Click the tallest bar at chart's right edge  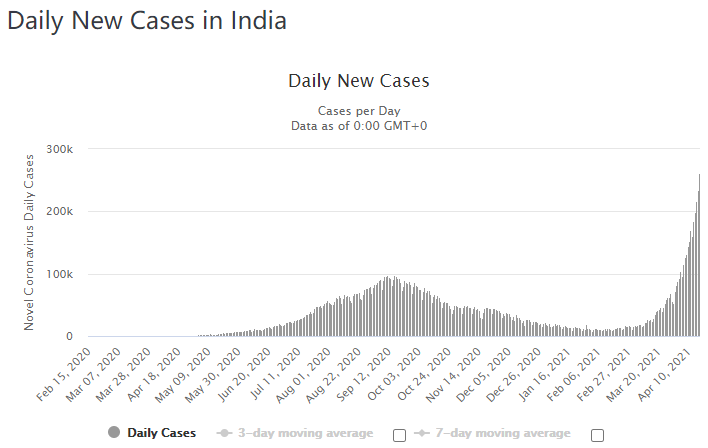click(x=698, y=256)
